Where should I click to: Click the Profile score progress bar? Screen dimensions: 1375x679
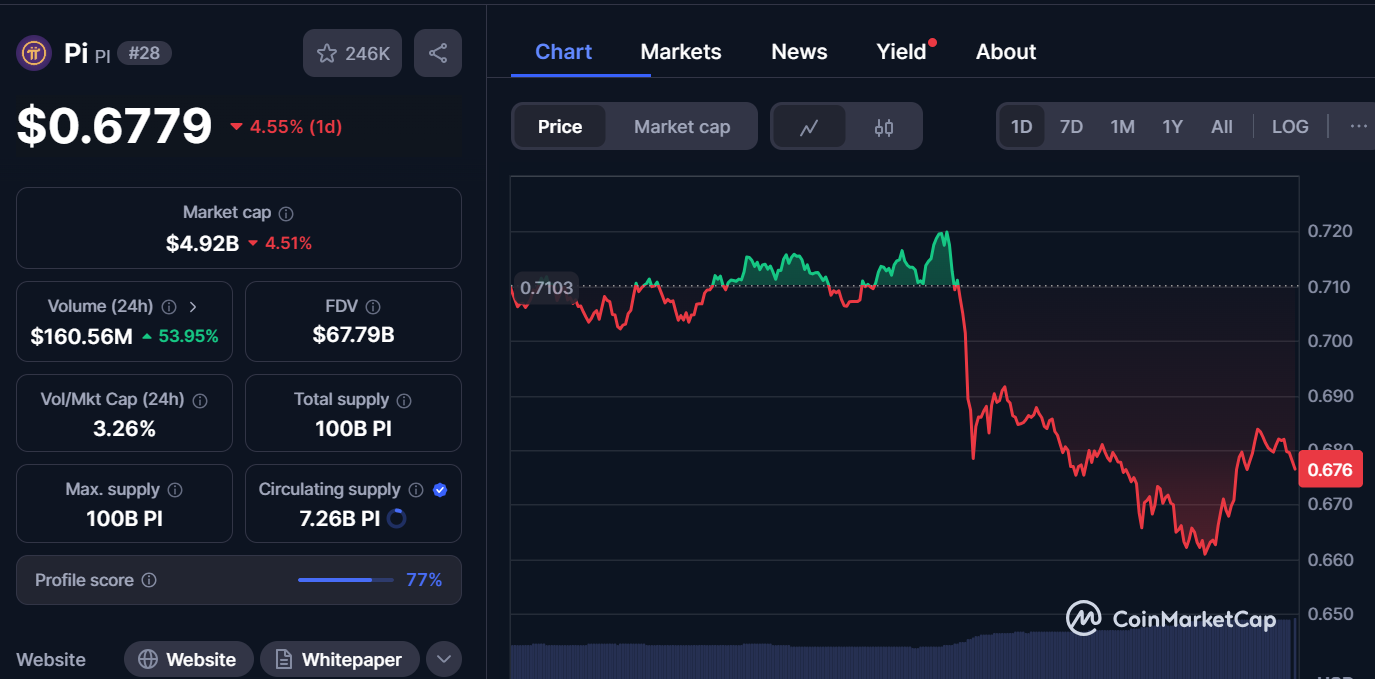point(346,580)
